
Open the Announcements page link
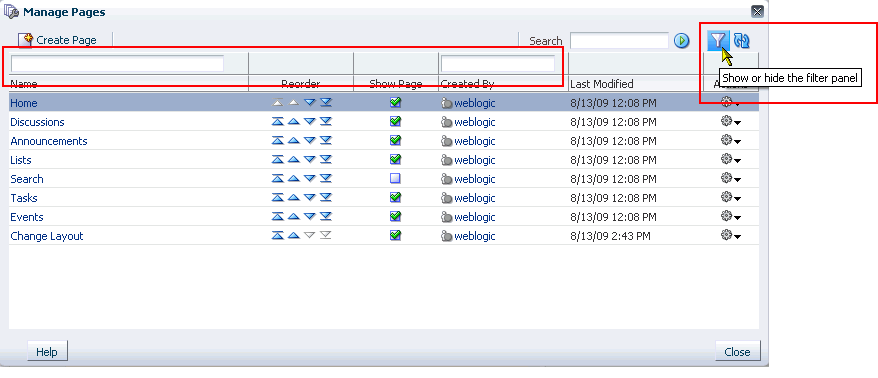click(49, 141)
